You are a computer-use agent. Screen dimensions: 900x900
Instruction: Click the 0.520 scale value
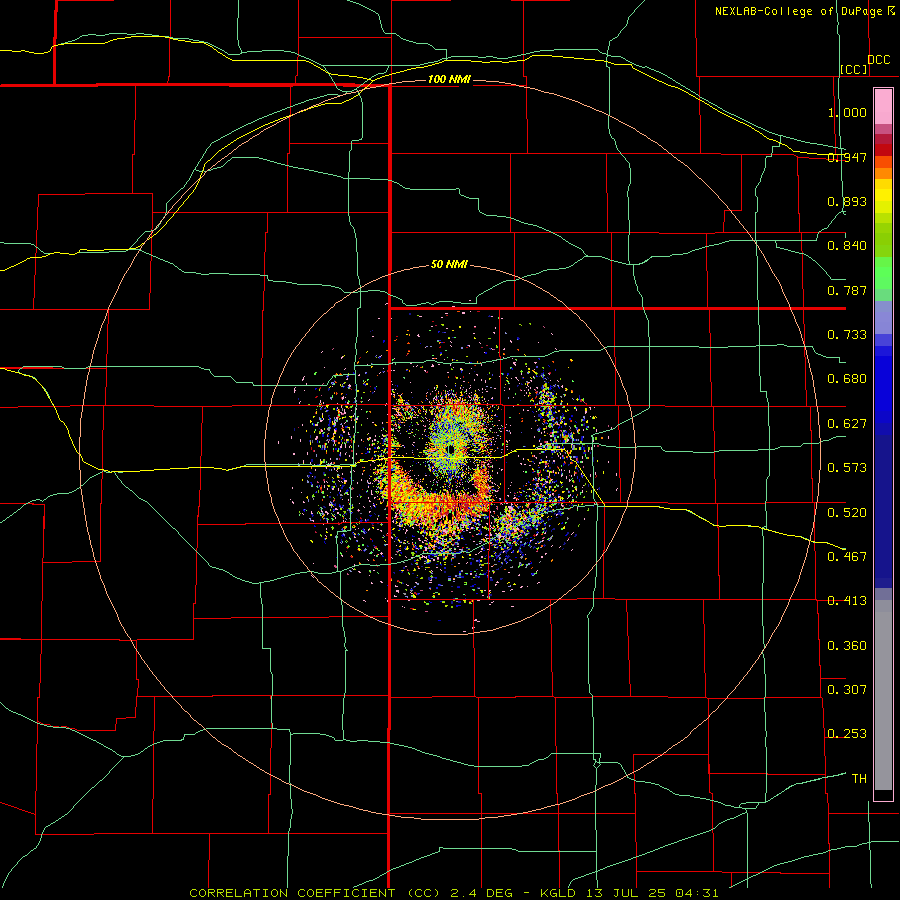[x=847, y=513]
